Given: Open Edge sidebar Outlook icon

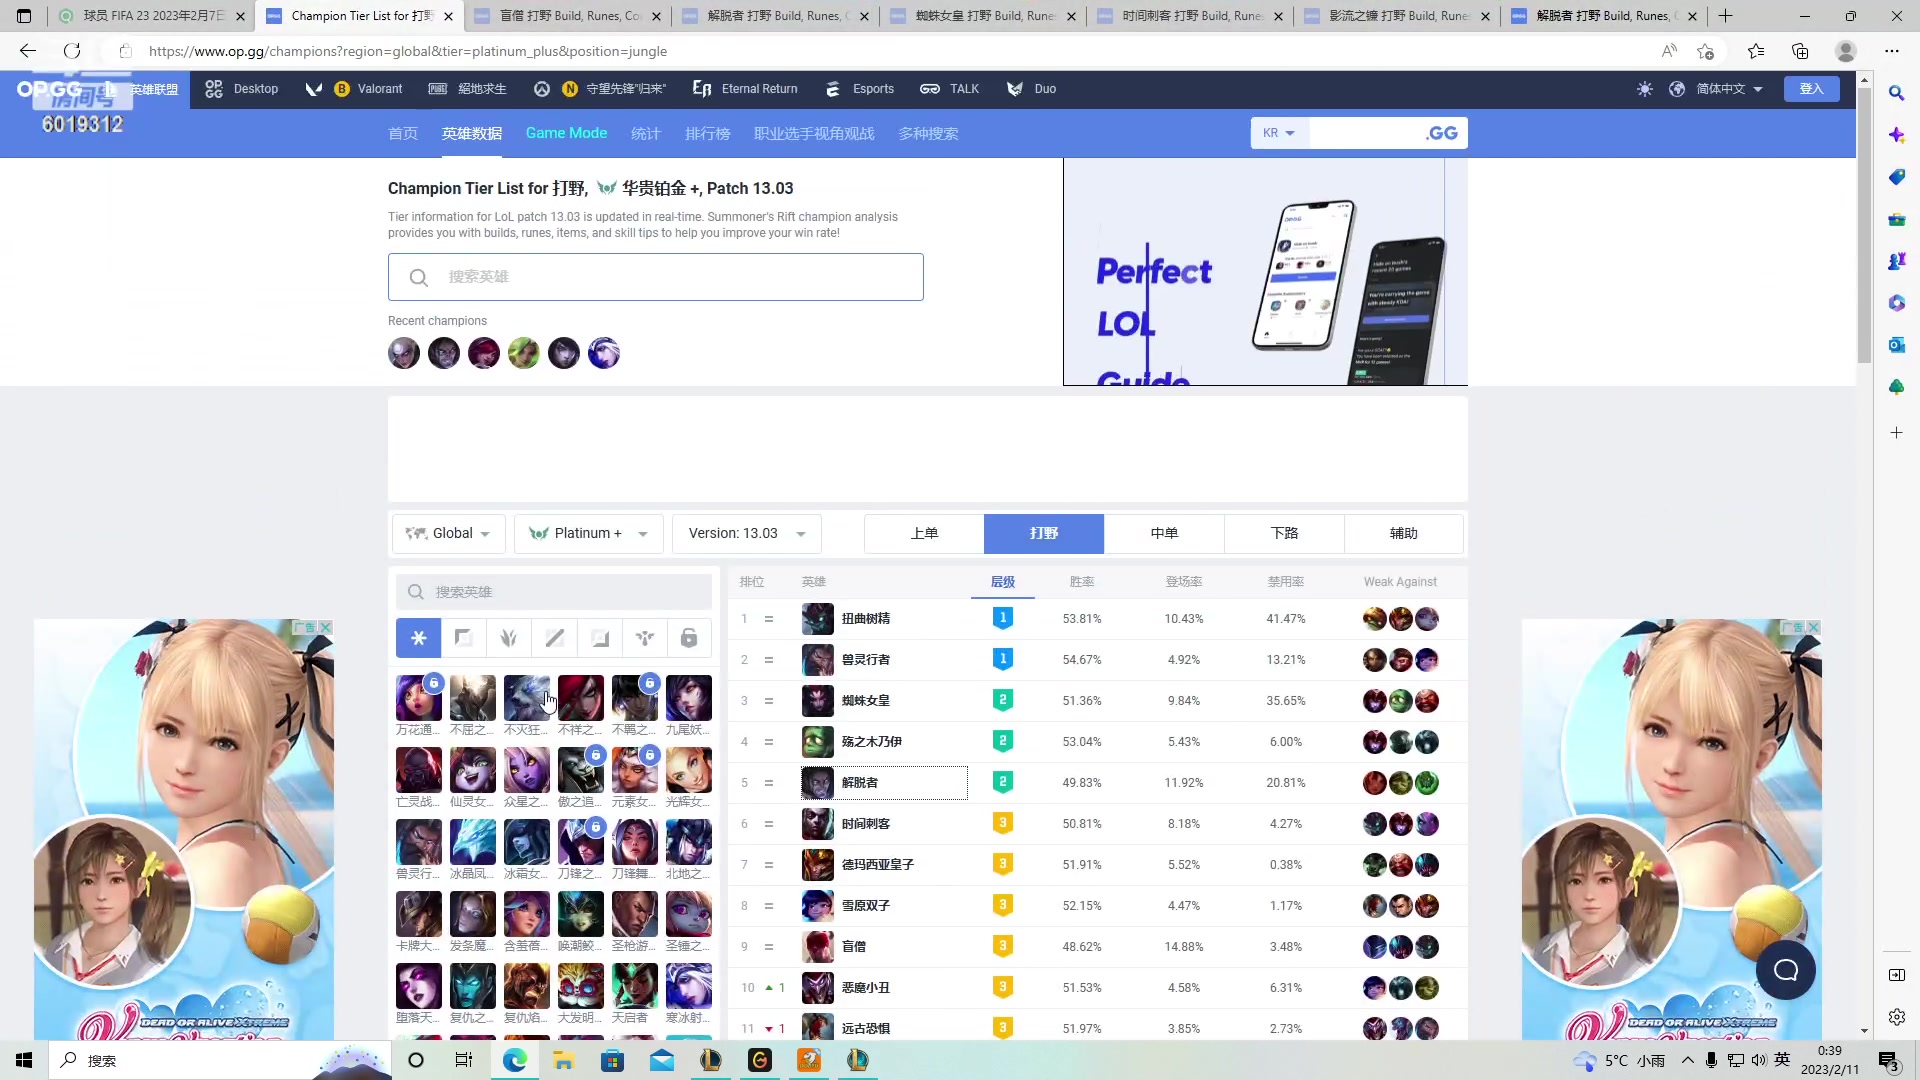Looking at the screenshot, I should click(1896, 345).
